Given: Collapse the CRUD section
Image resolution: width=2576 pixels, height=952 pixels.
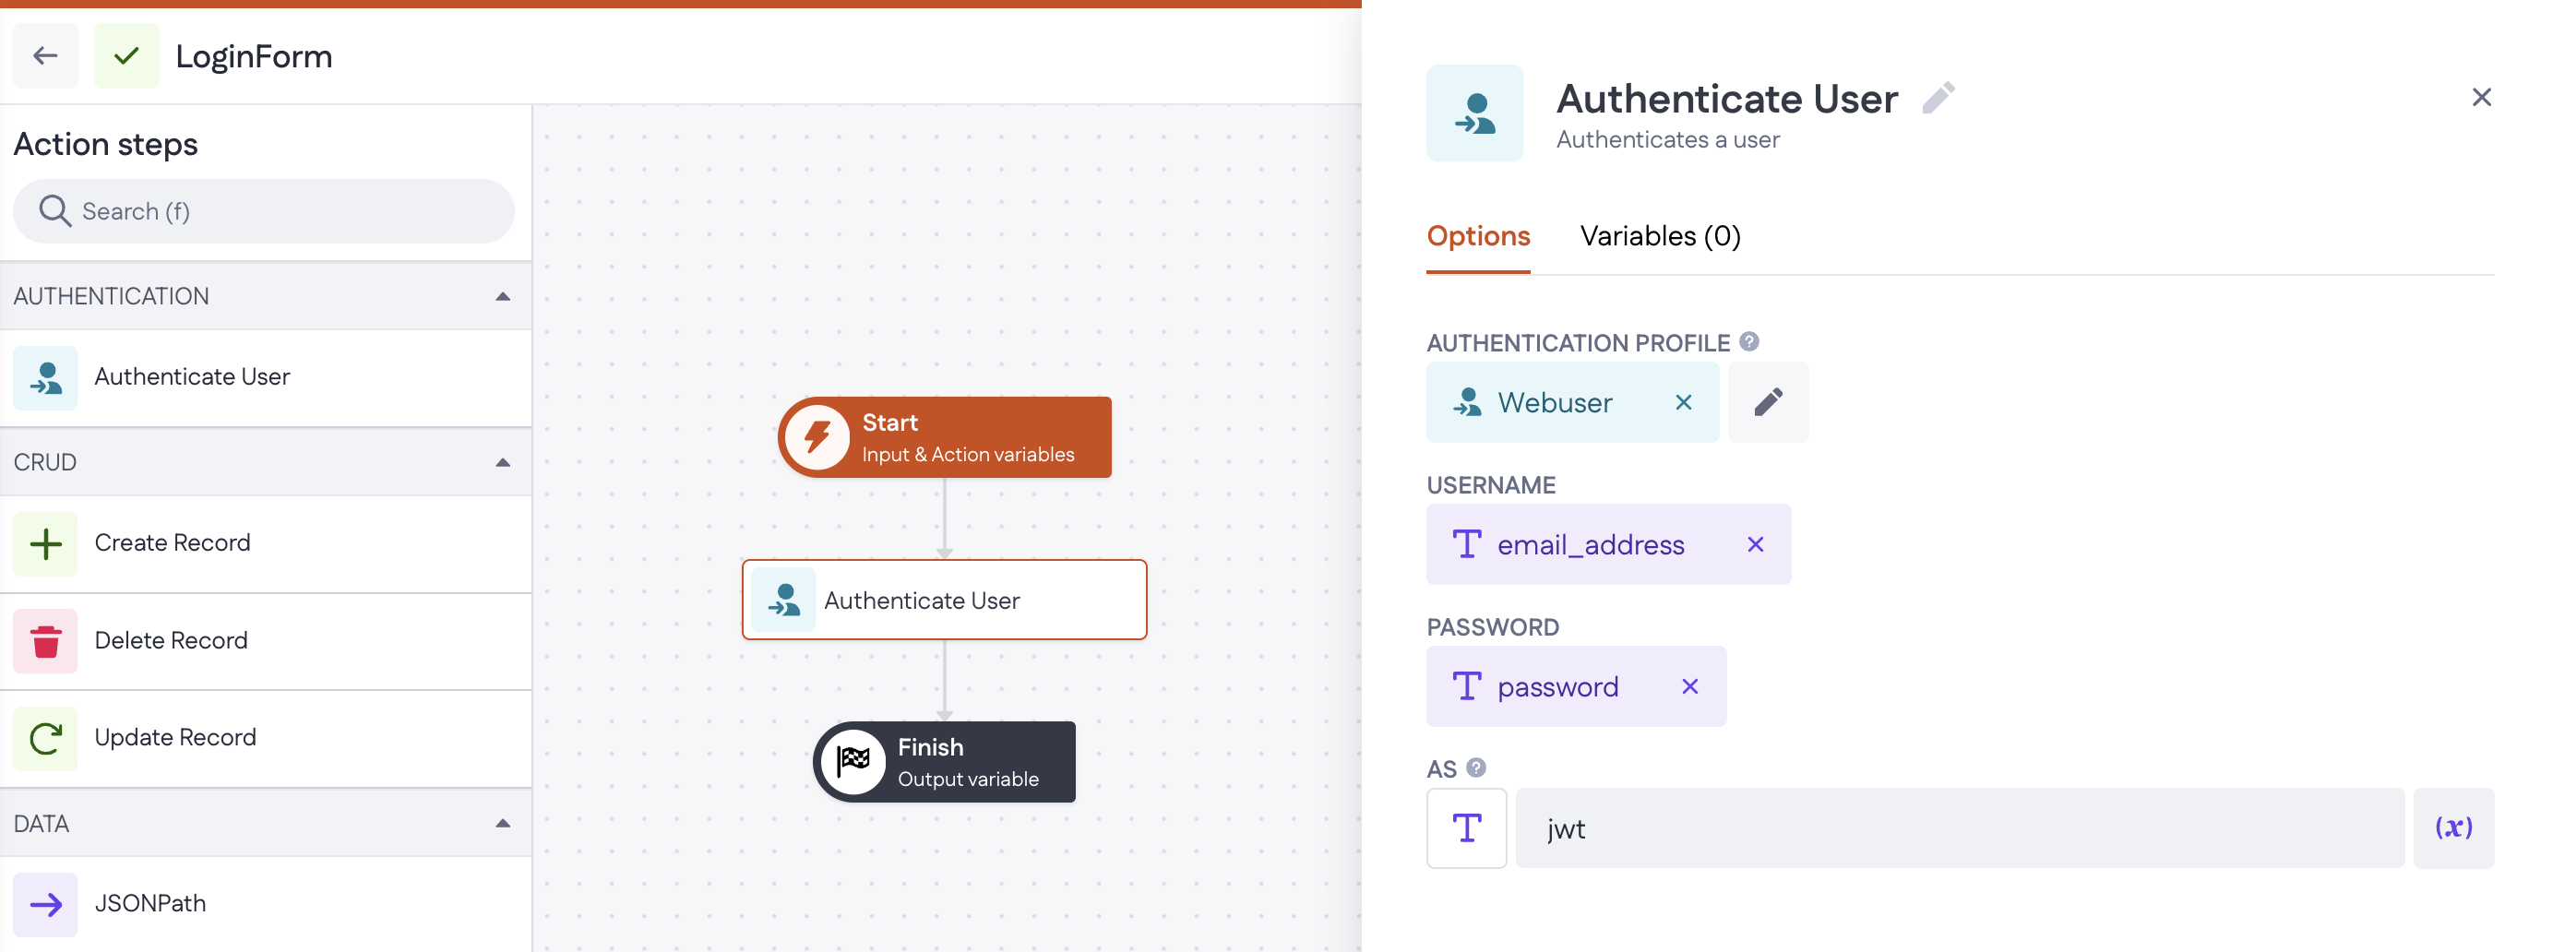Looking at the screenshot, I should 503,462.
